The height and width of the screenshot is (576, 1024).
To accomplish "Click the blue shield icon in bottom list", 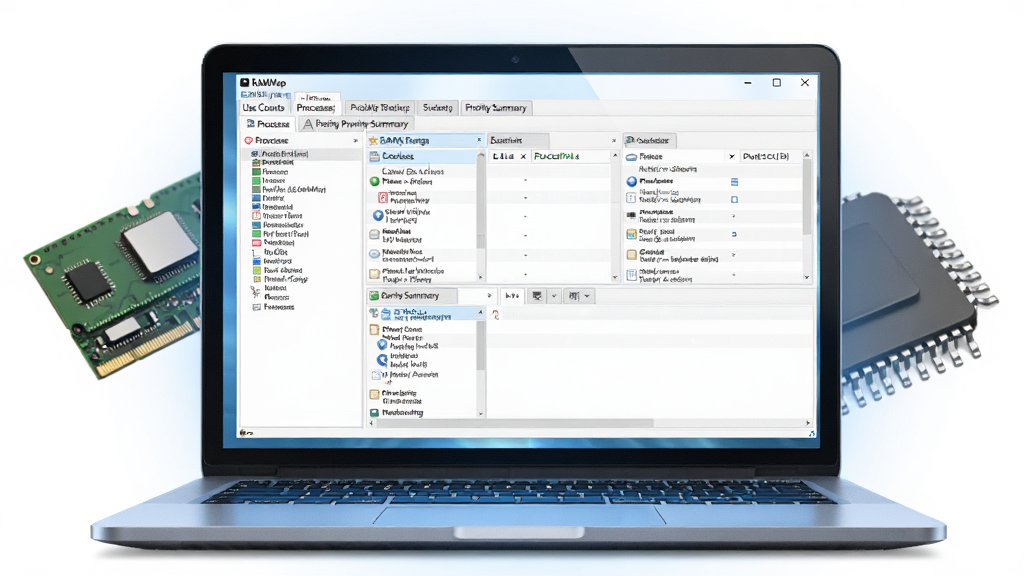I will coord(382,344).
